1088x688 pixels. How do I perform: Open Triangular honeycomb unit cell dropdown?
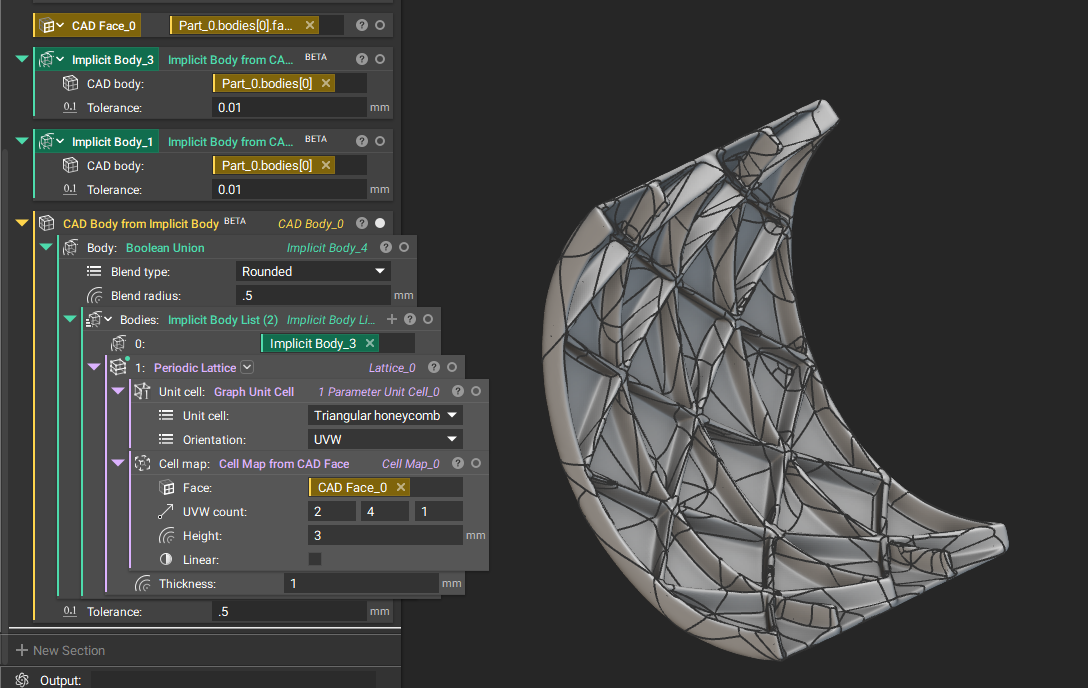[385, 415]
